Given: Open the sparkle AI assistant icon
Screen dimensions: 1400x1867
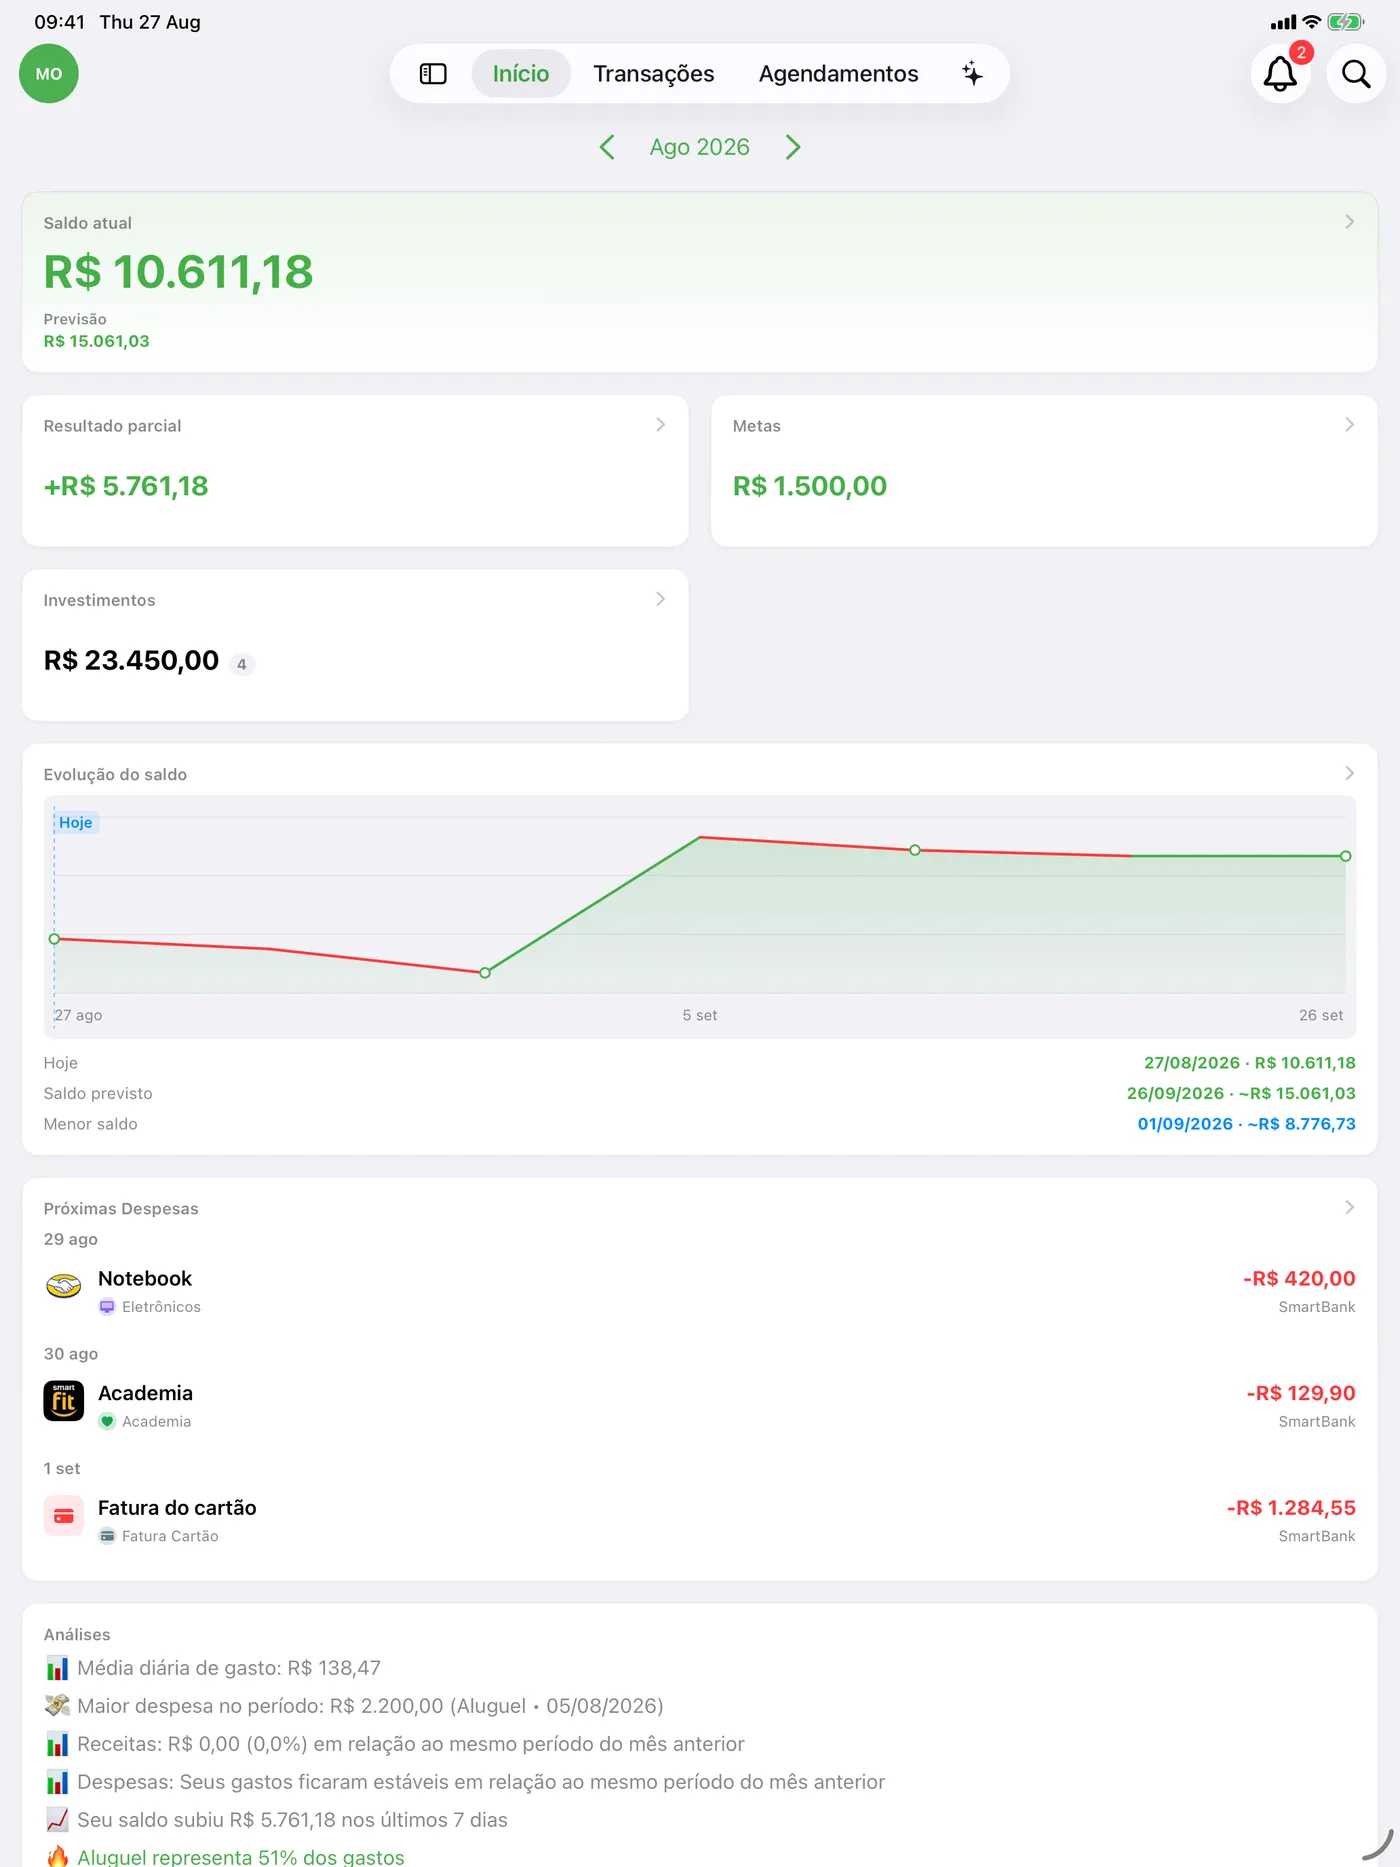Looking at the screenshot, I should click(972, 74).
